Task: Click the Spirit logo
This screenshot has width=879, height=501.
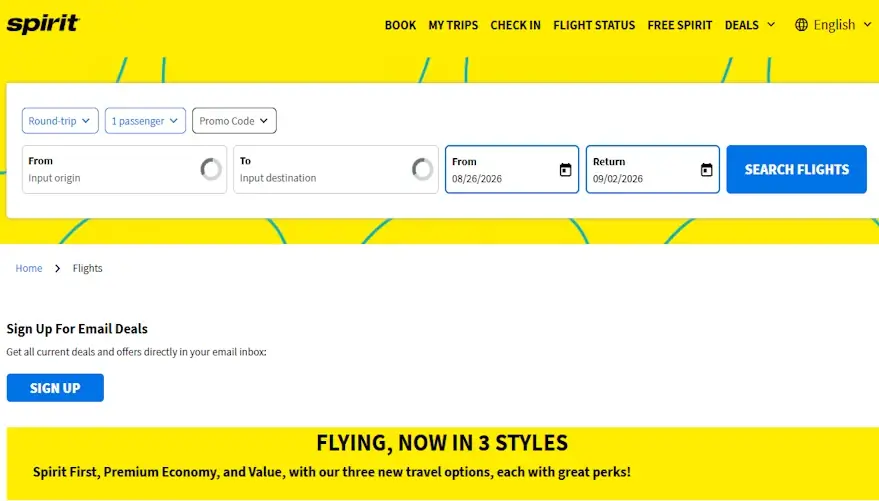Action: [43, 24]
